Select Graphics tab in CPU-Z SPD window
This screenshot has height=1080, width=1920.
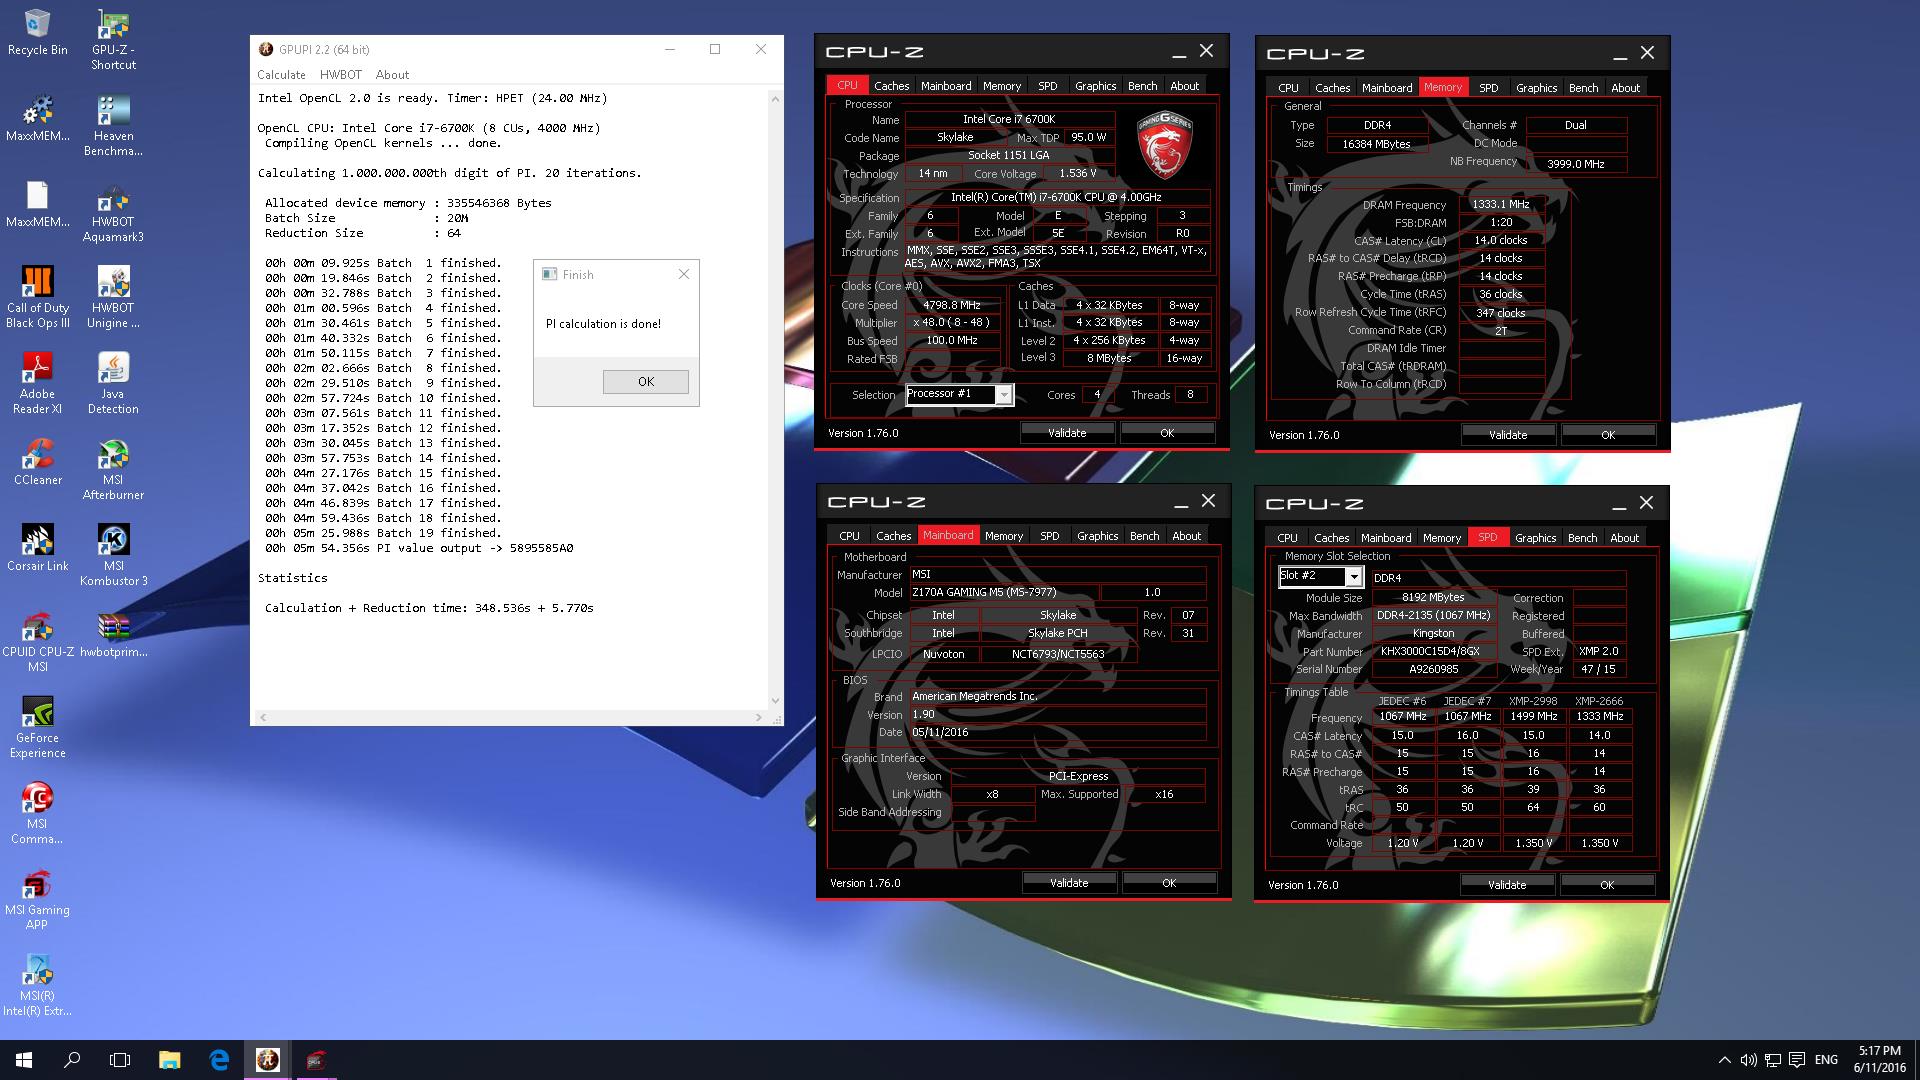(1535, 538)
